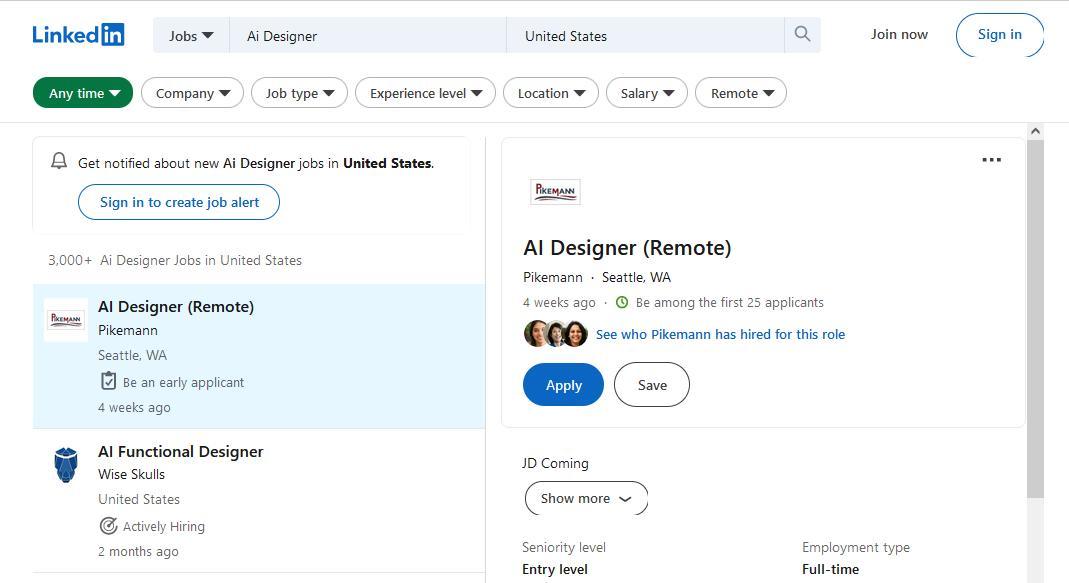The image size is (1069, 583).
Task: Click the 'Full-time' employment type value
Action: click(830, 569)
